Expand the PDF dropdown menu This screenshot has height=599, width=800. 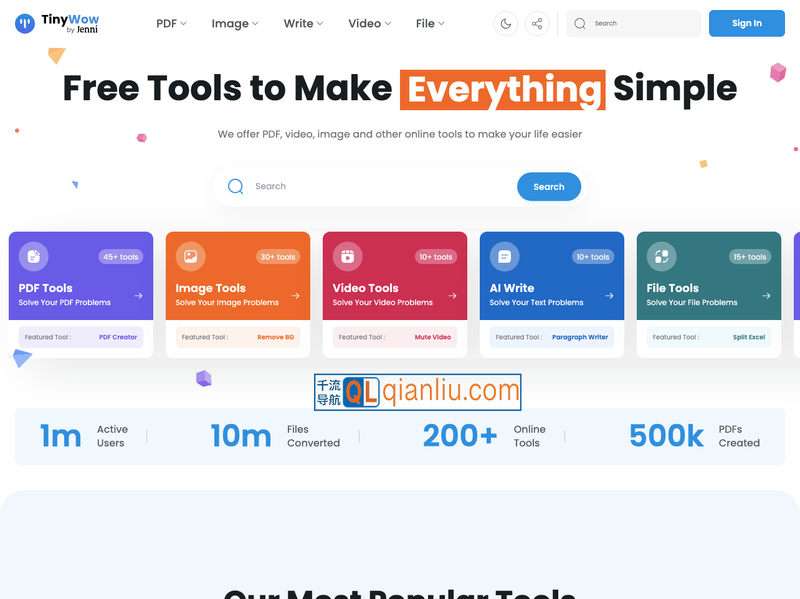(171, 23)
